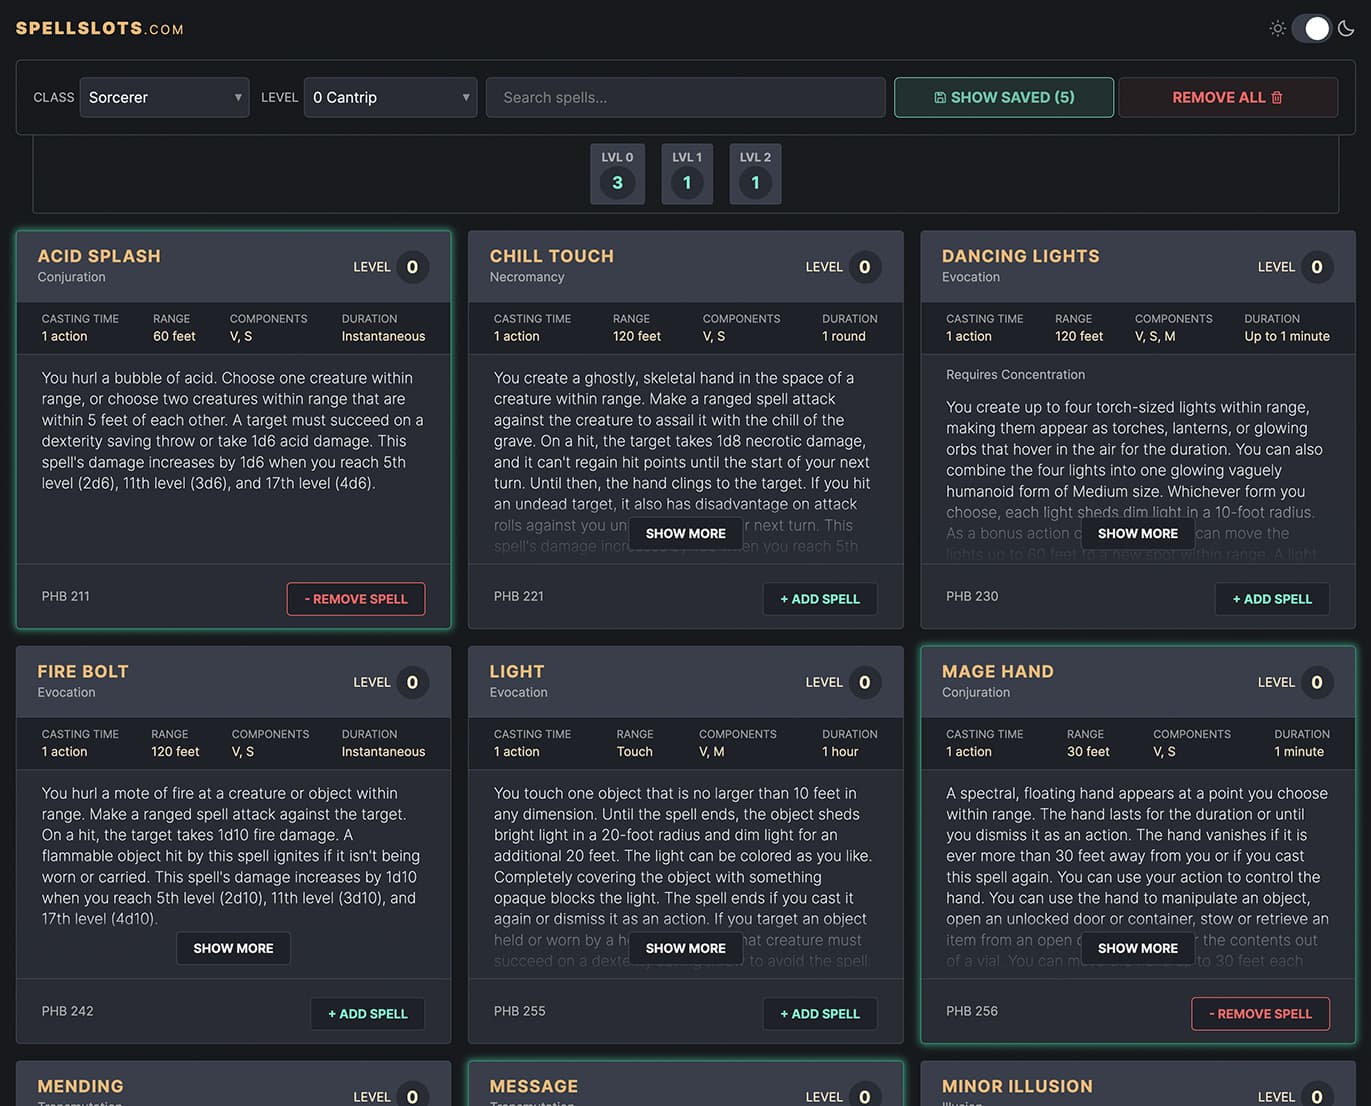Click the Show Saved (5) button
Image resolution: width=1371 pixels, height=1106 pixels.
tap(1003, 97)
